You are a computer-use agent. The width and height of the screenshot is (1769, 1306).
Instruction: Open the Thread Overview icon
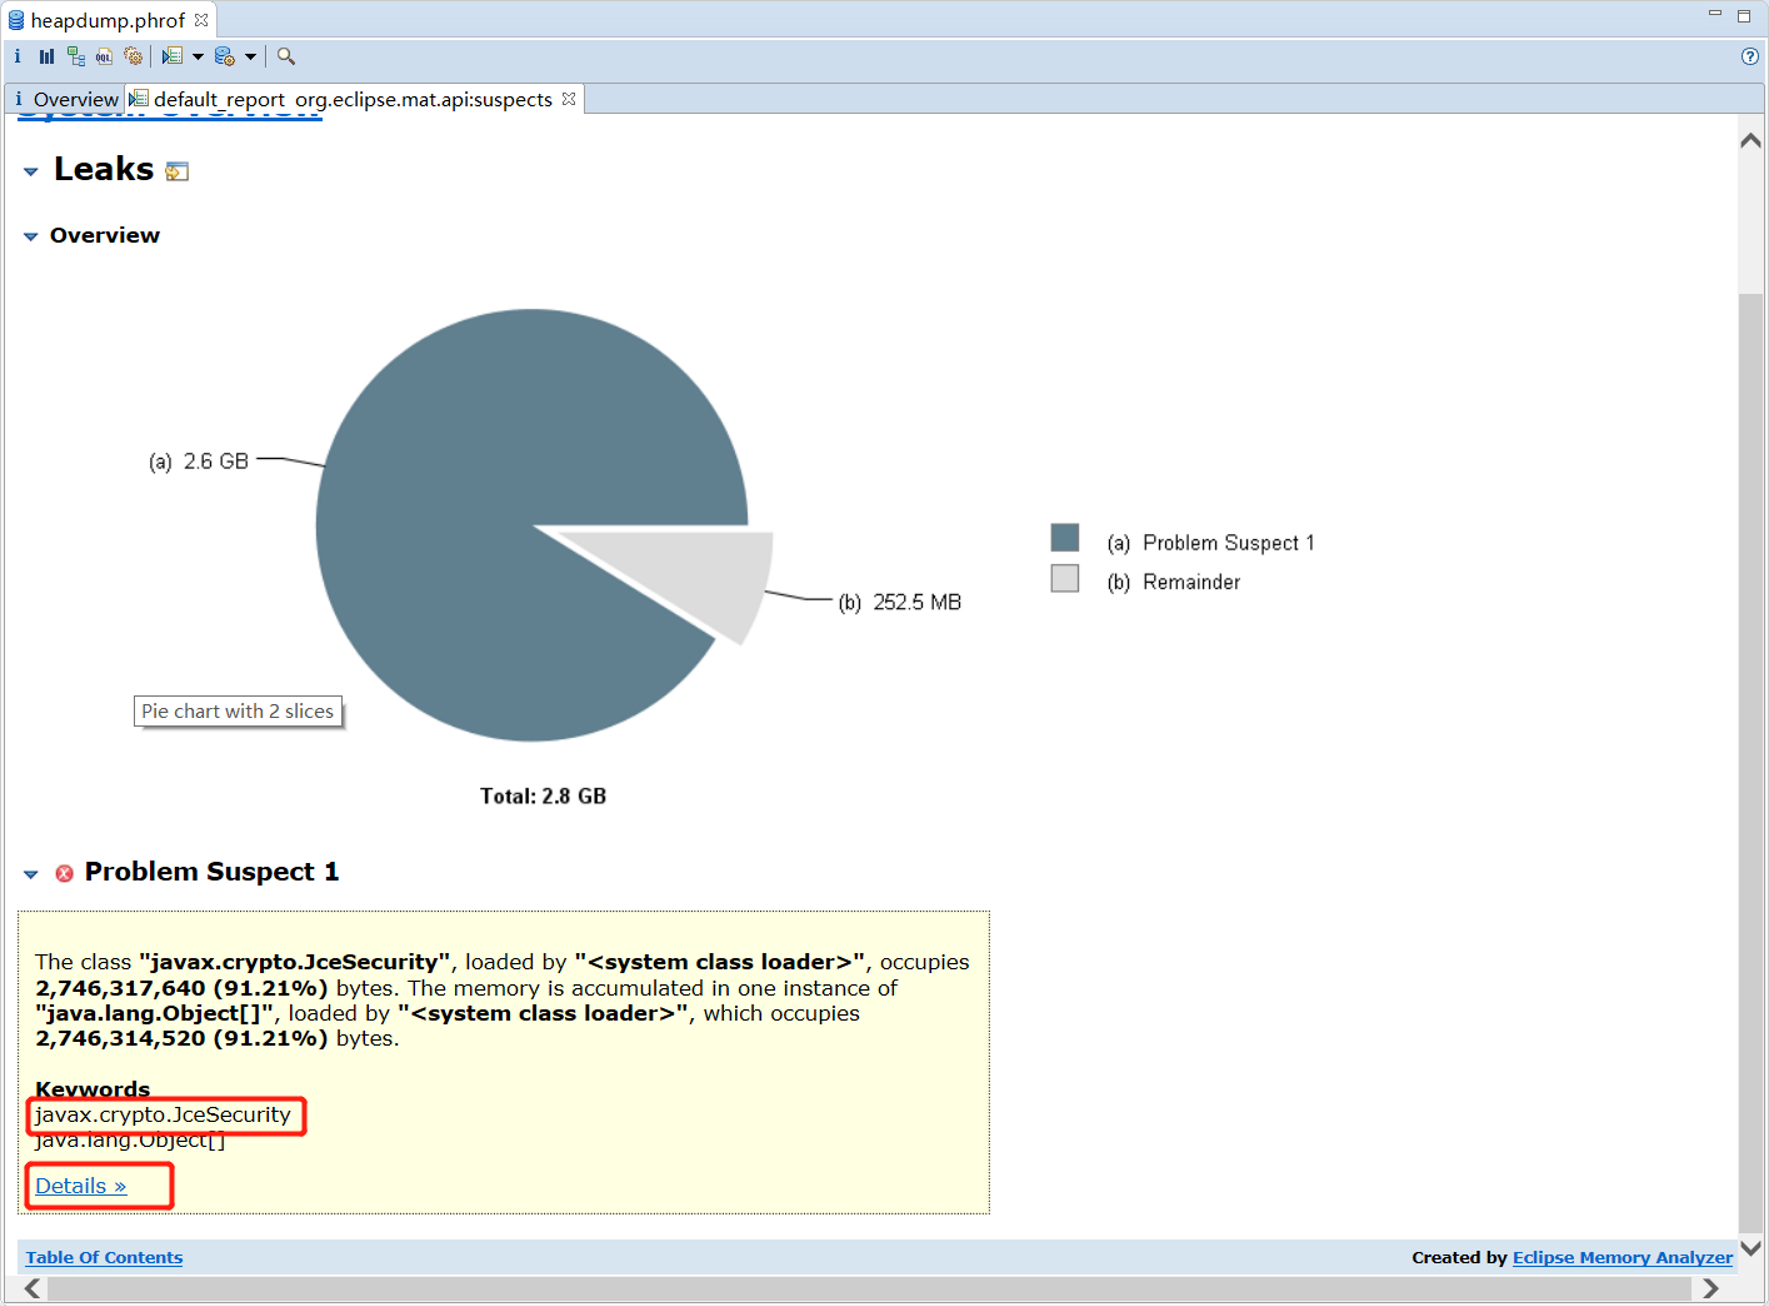coord(134,56)
